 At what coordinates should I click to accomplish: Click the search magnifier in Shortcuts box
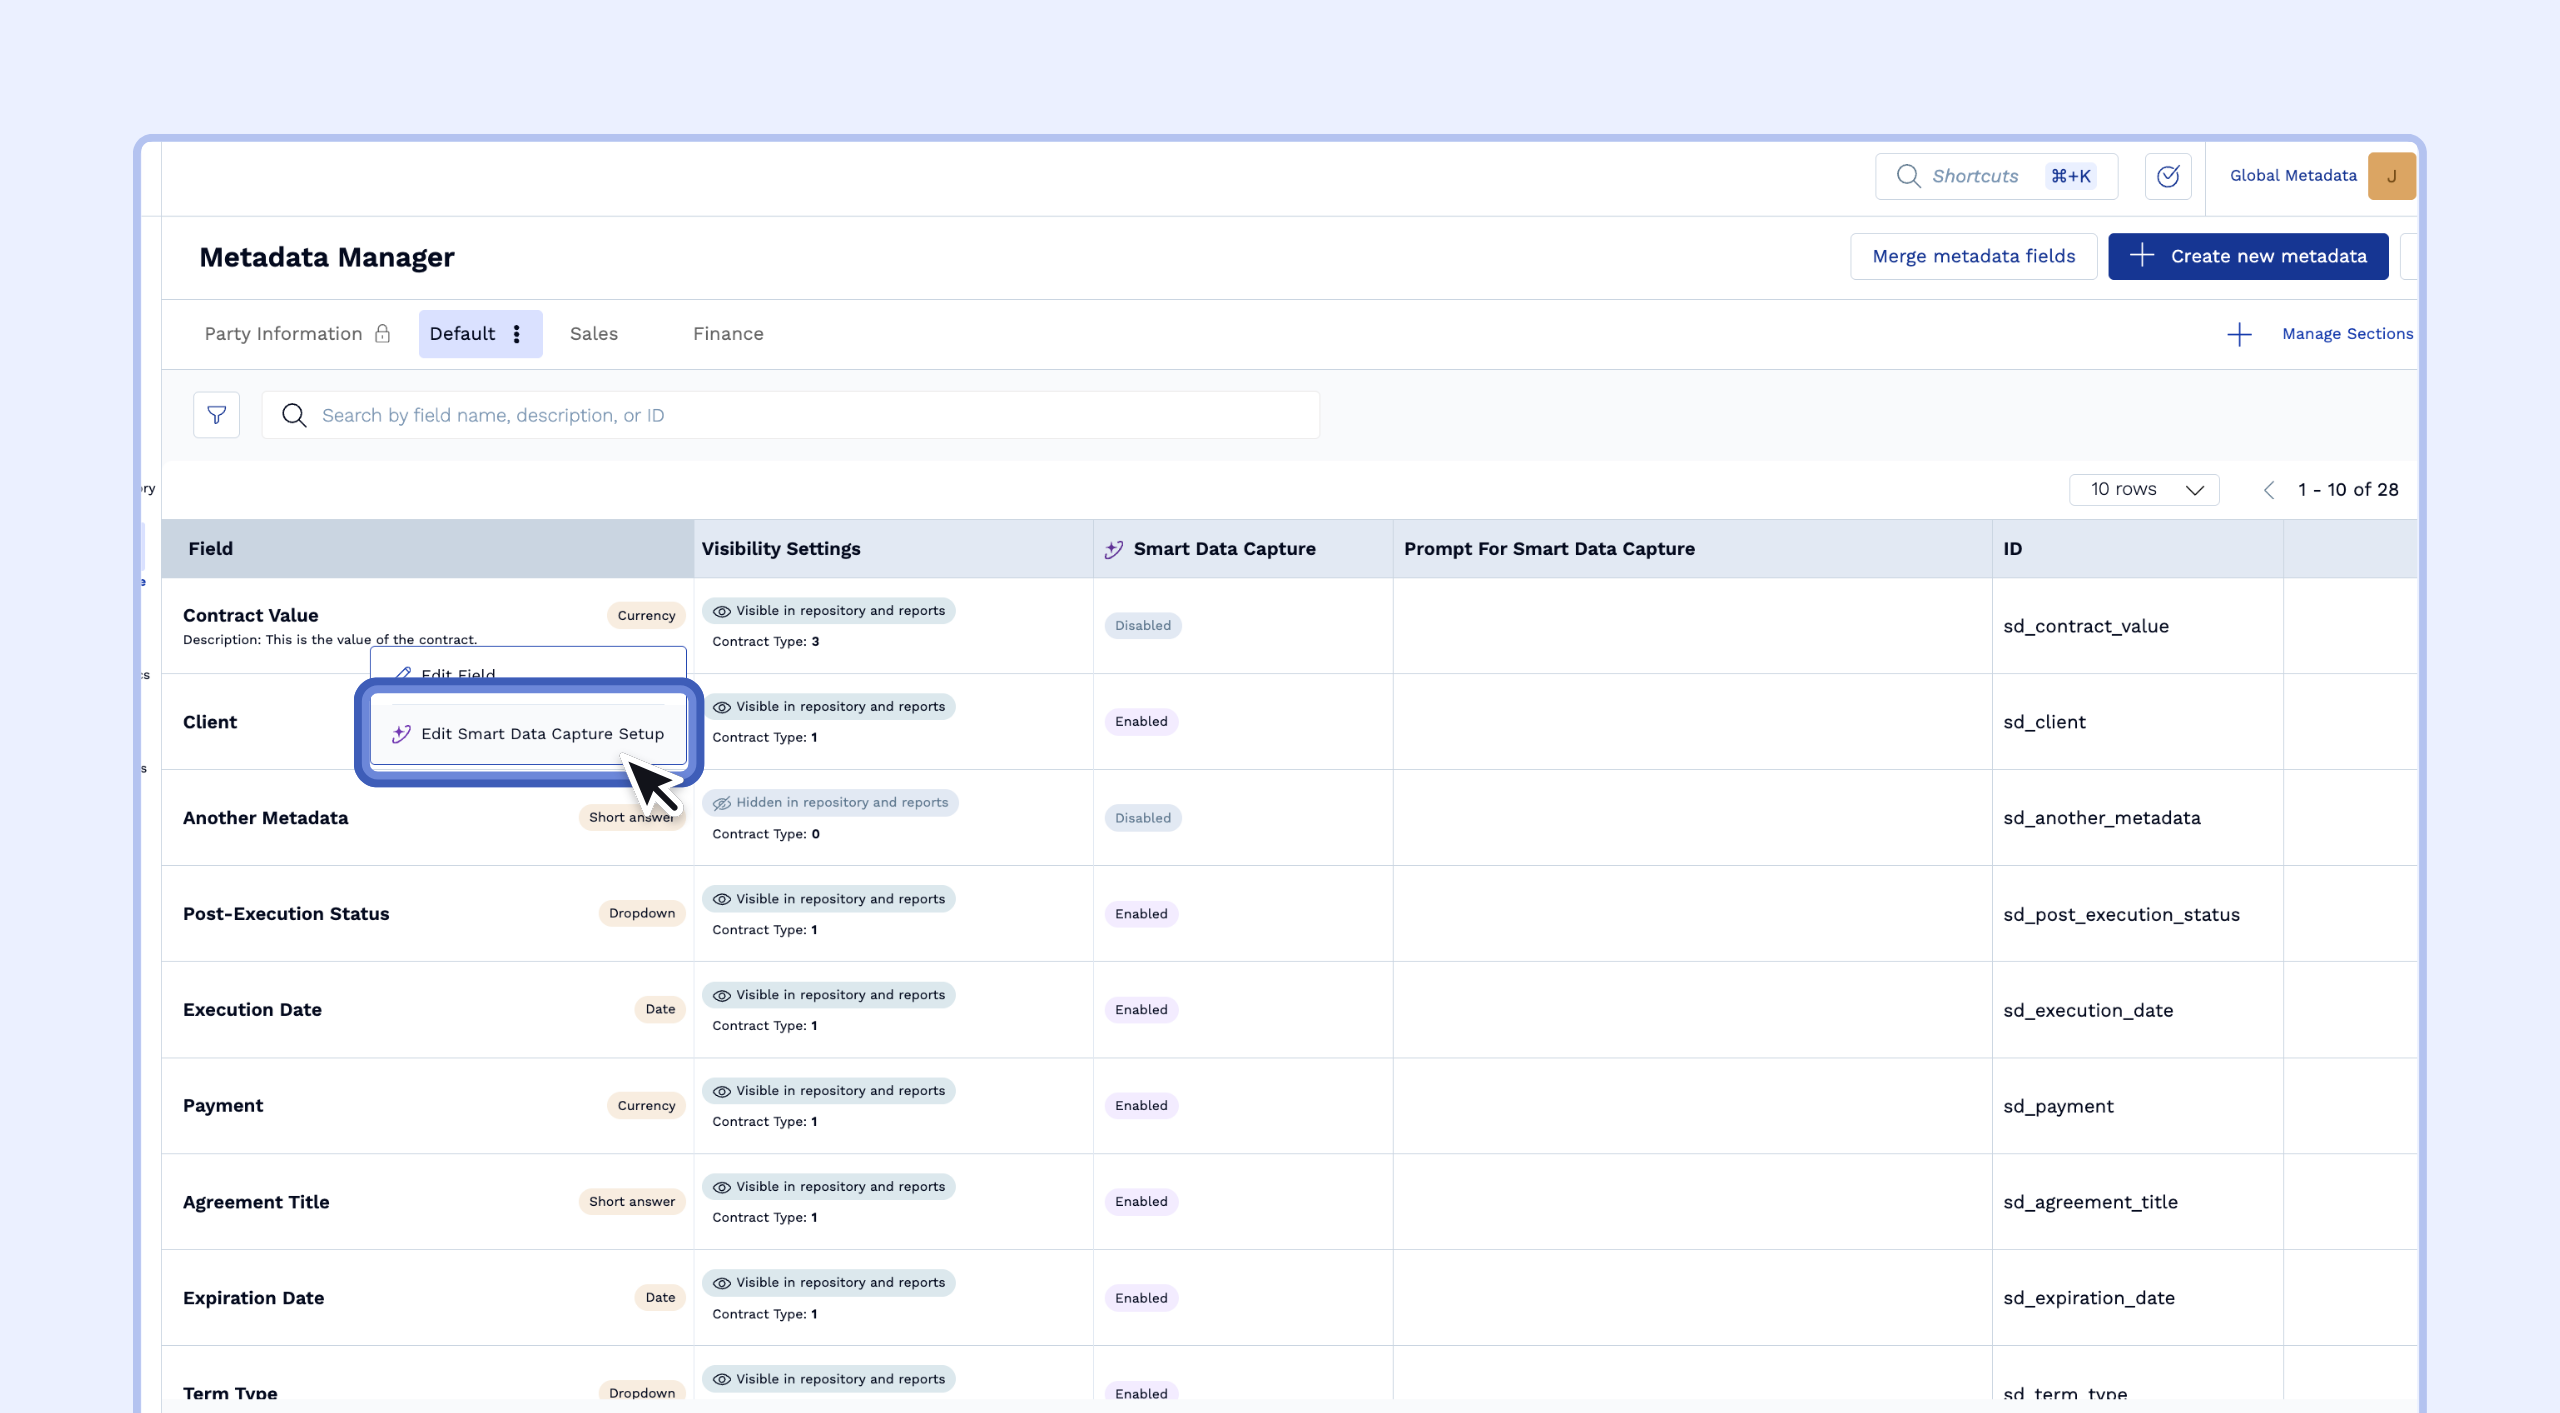tap(1908, 176)
